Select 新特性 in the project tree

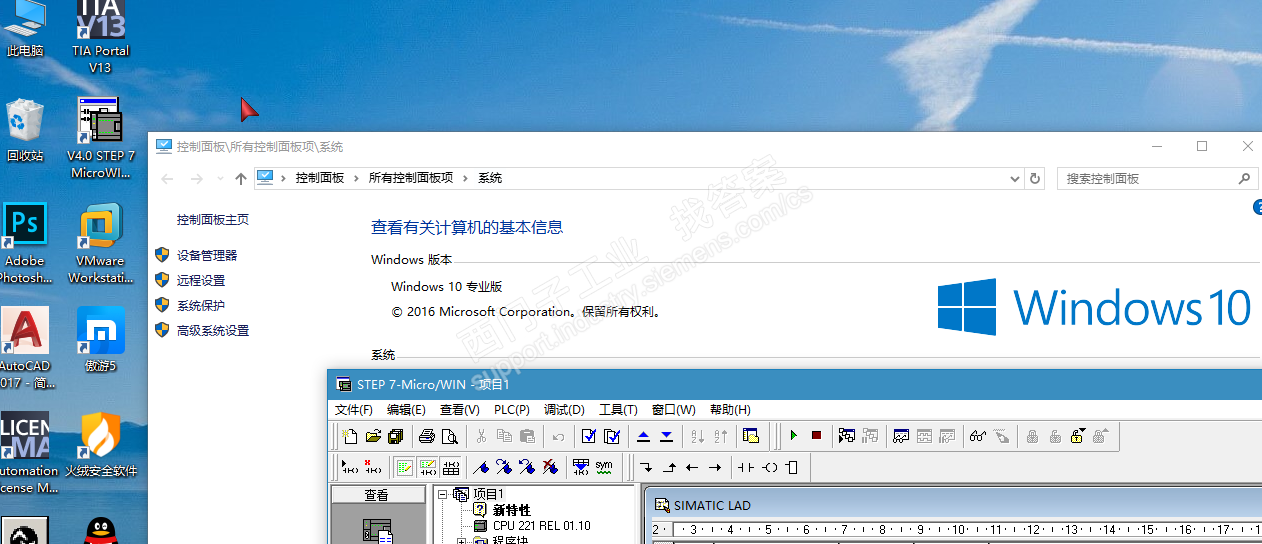(512, 510)
